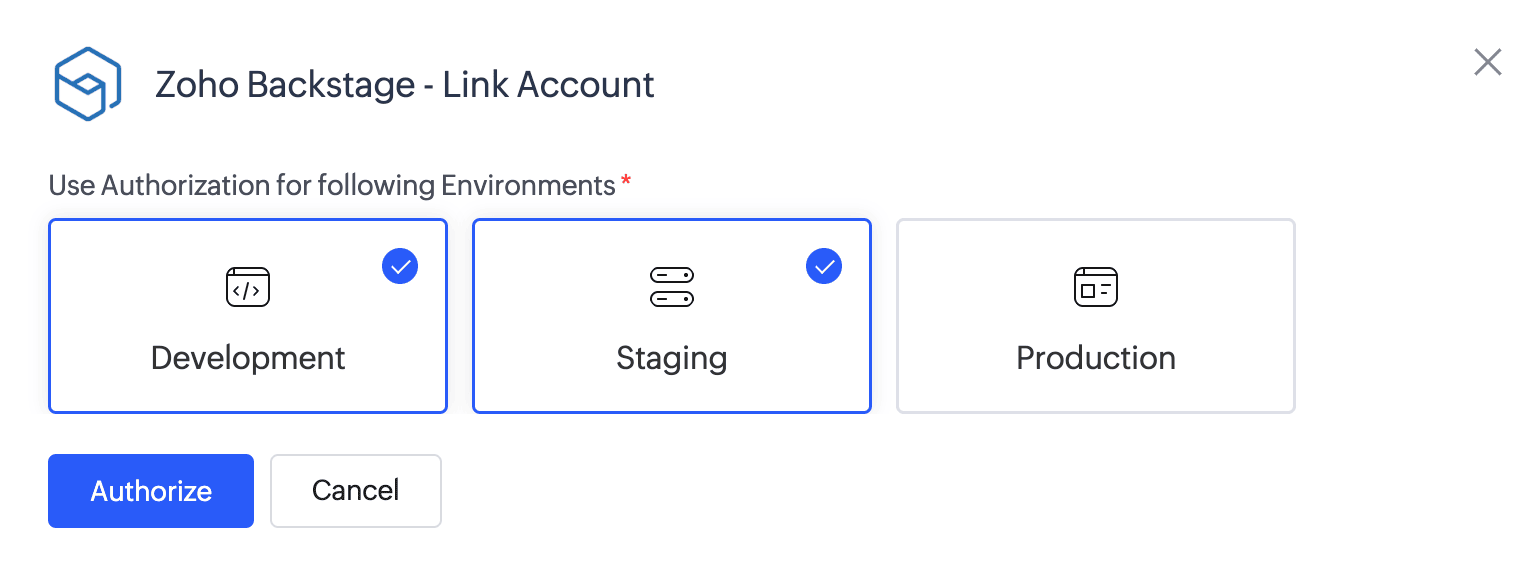Click the "Production" text label
The height and width of the screenshot is (572, 1538).
point(1095,358)
